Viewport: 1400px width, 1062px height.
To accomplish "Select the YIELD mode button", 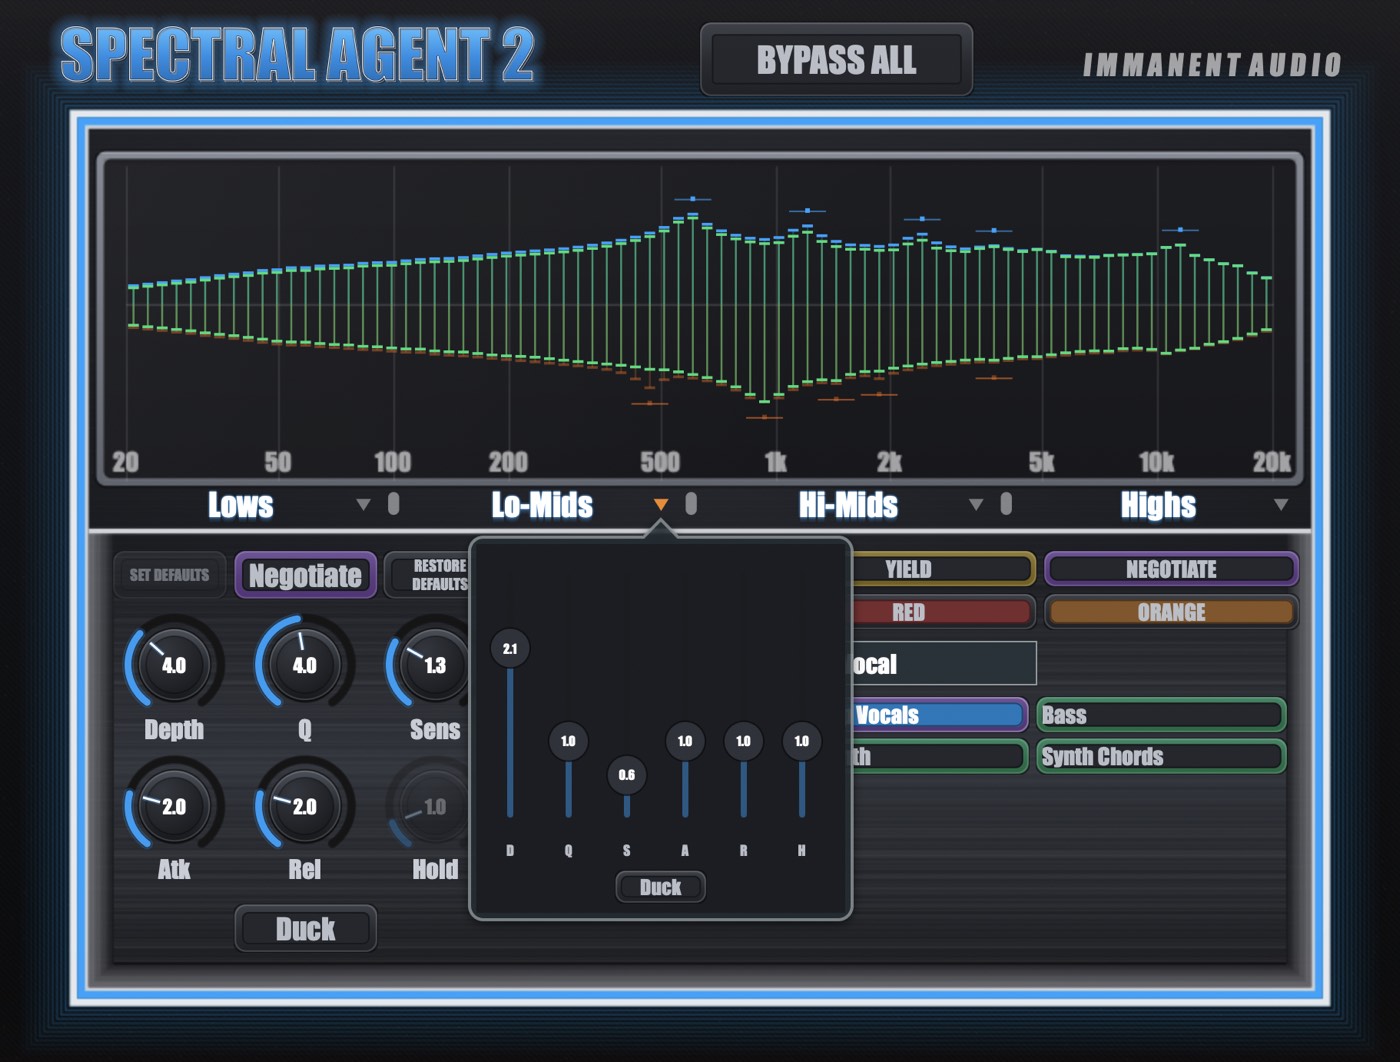I will tap(943, 569).
